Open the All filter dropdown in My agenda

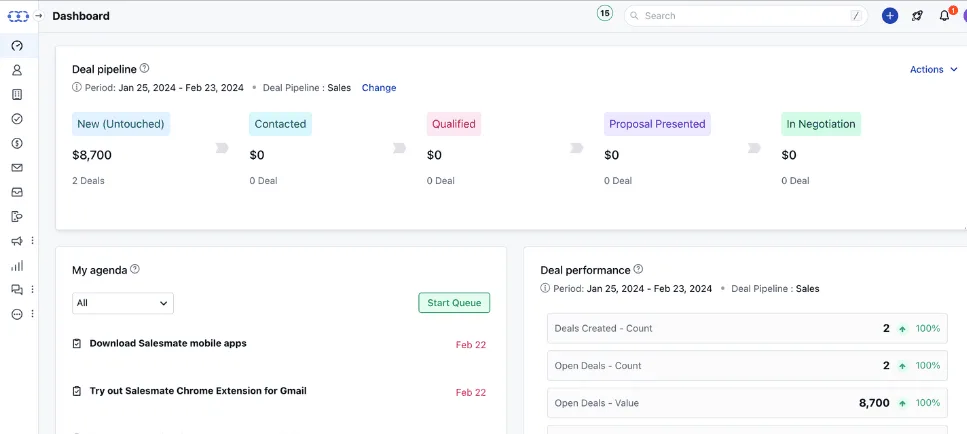point(123,303)
